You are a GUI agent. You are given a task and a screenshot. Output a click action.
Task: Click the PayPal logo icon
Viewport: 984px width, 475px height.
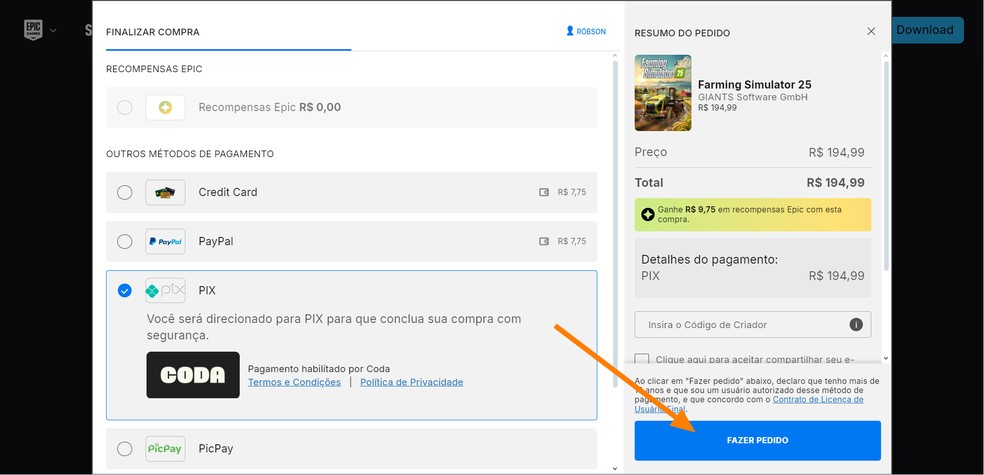pyautogui.click(x=166, y=242)
